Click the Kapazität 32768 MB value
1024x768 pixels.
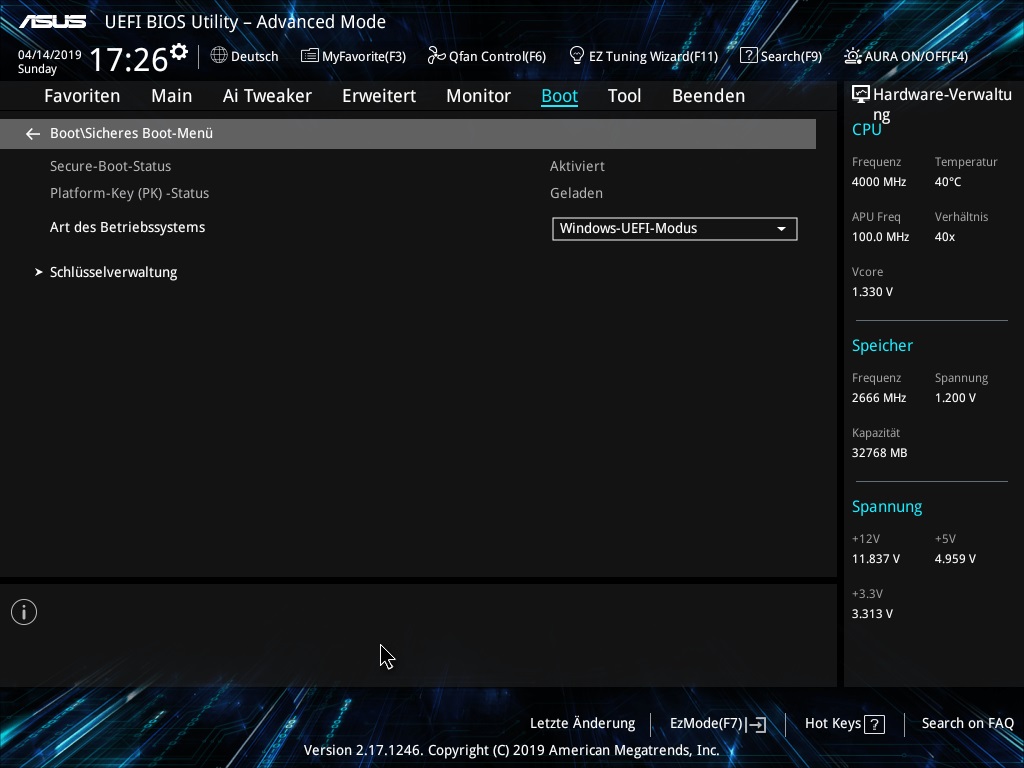coord(880,453)
